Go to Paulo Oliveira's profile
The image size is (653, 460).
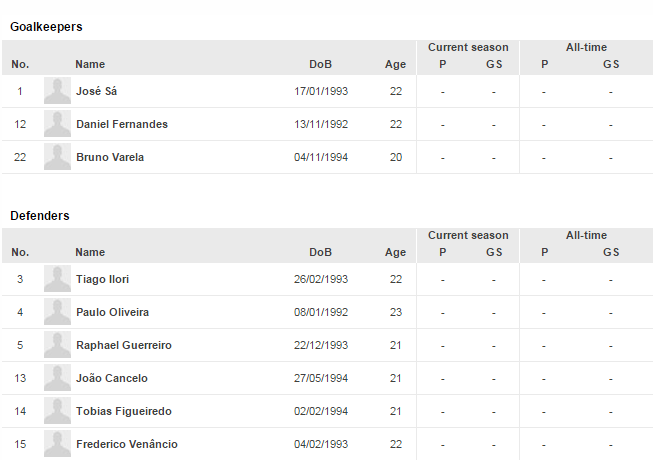113,312
